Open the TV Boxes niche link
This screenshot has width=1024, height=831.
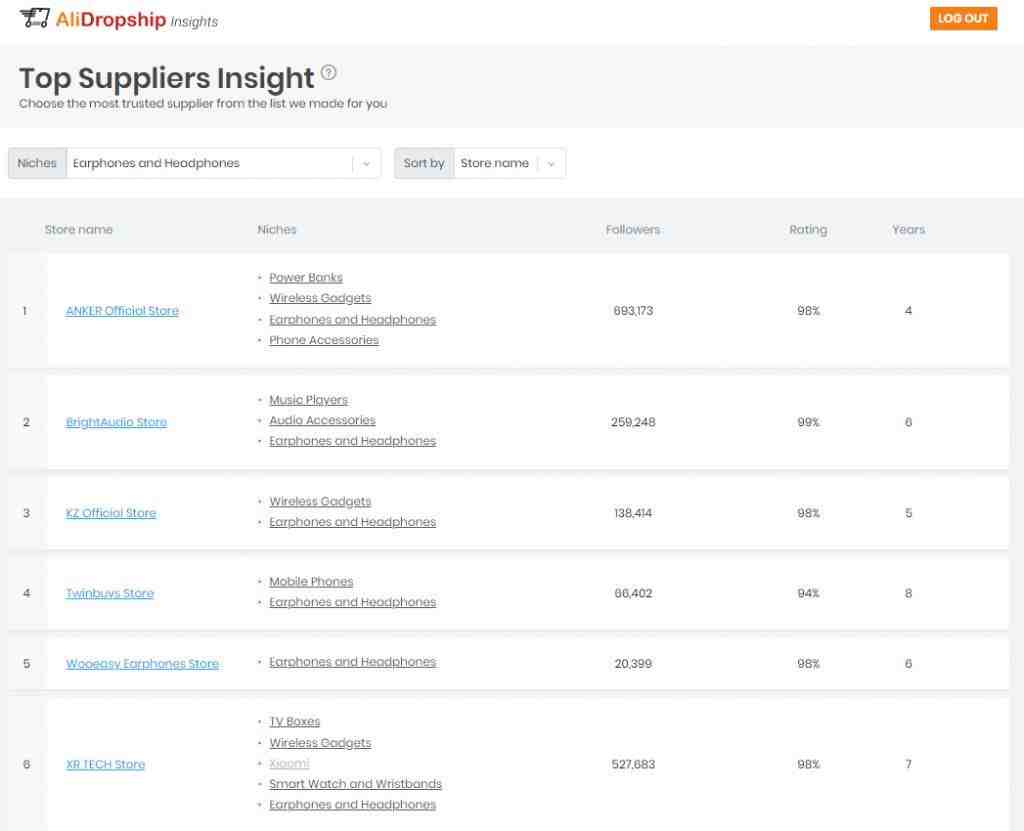pos(295,722)
